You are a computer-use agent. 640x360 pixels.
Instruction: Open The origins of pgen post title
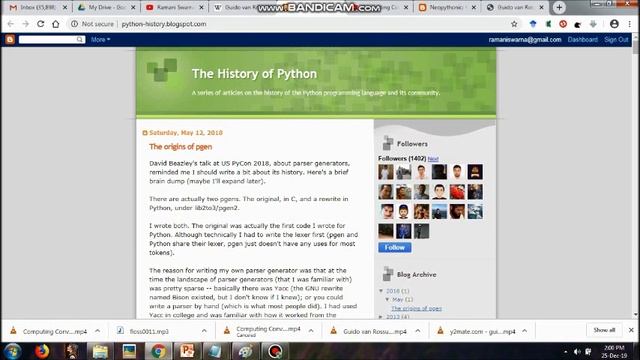tap(180, 147)
